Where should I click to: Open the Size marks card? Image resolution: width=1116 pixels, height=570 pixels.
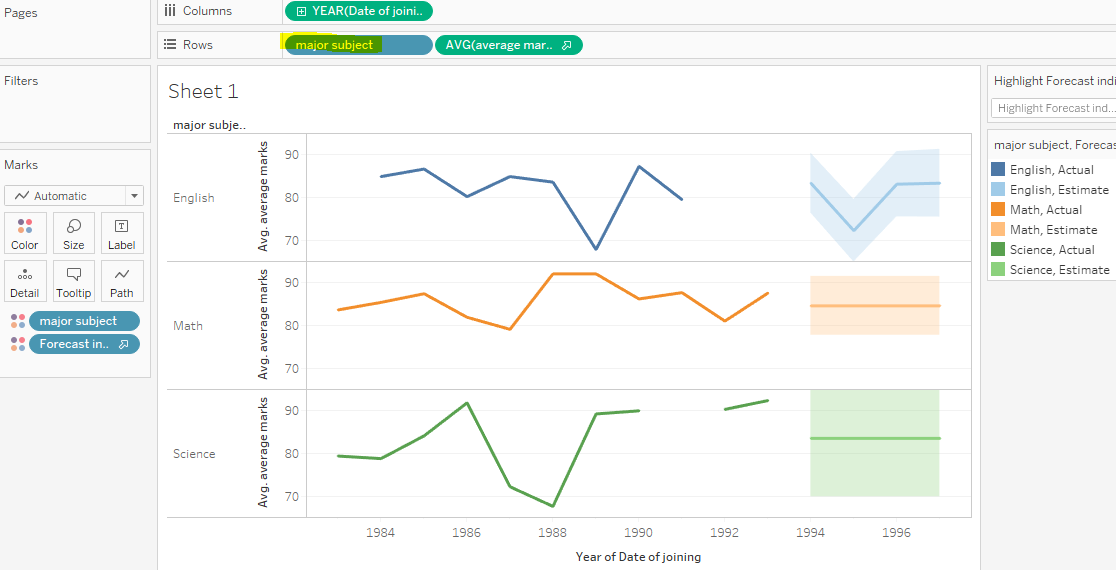73,233
